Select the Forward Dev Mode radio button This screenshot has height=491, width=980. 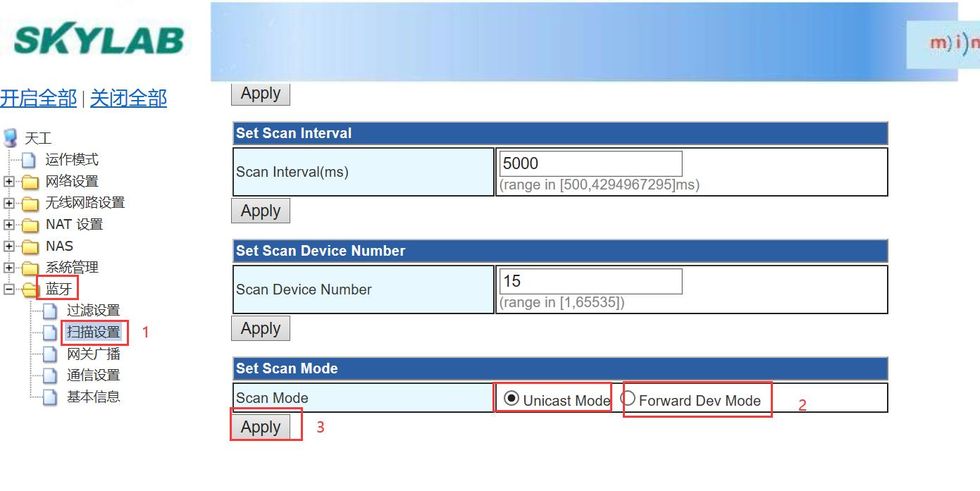click(x=629, y=399)
